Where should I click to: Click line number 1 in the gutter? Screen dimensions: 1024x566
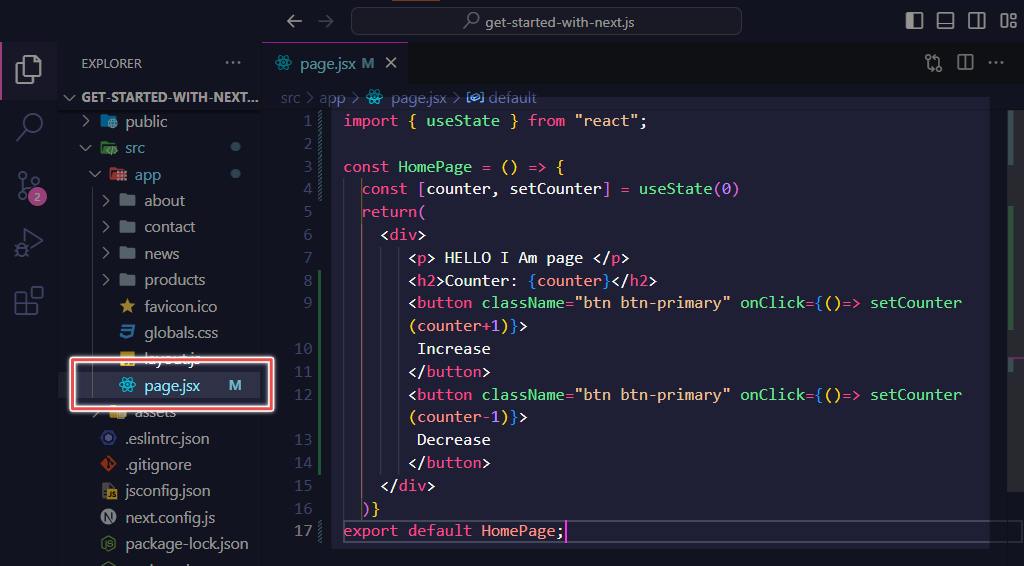coord(308,121)
